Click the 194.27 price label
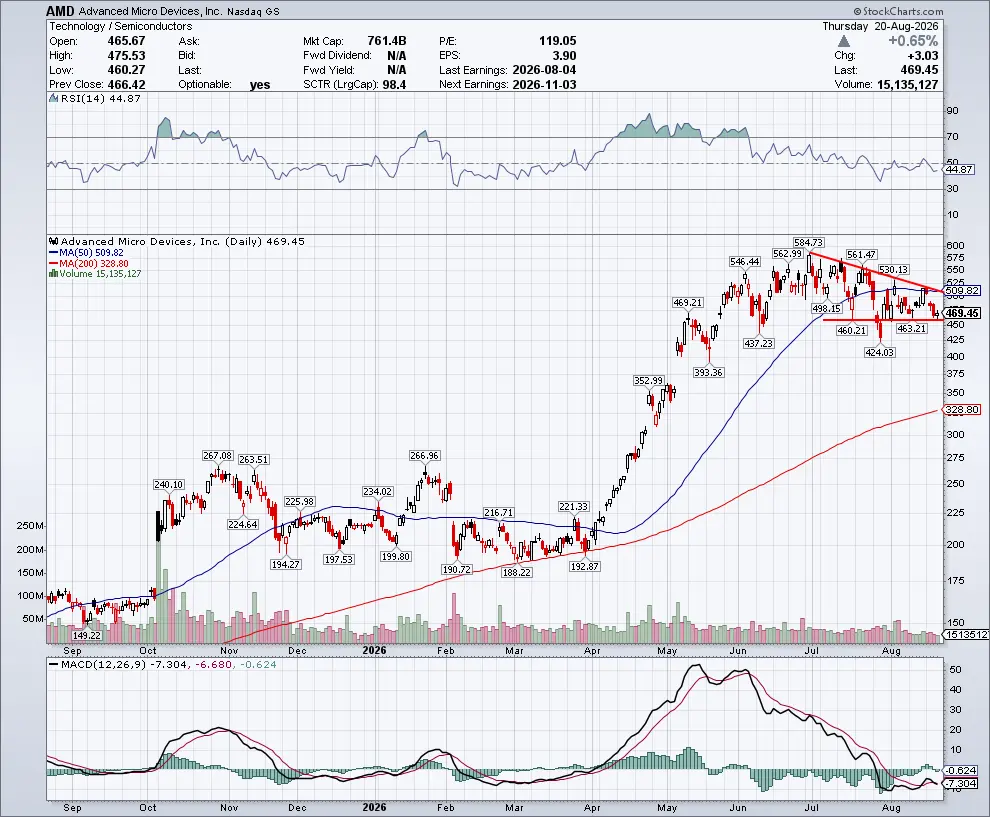Screen dimensions: 990x817 coord(285,564)
